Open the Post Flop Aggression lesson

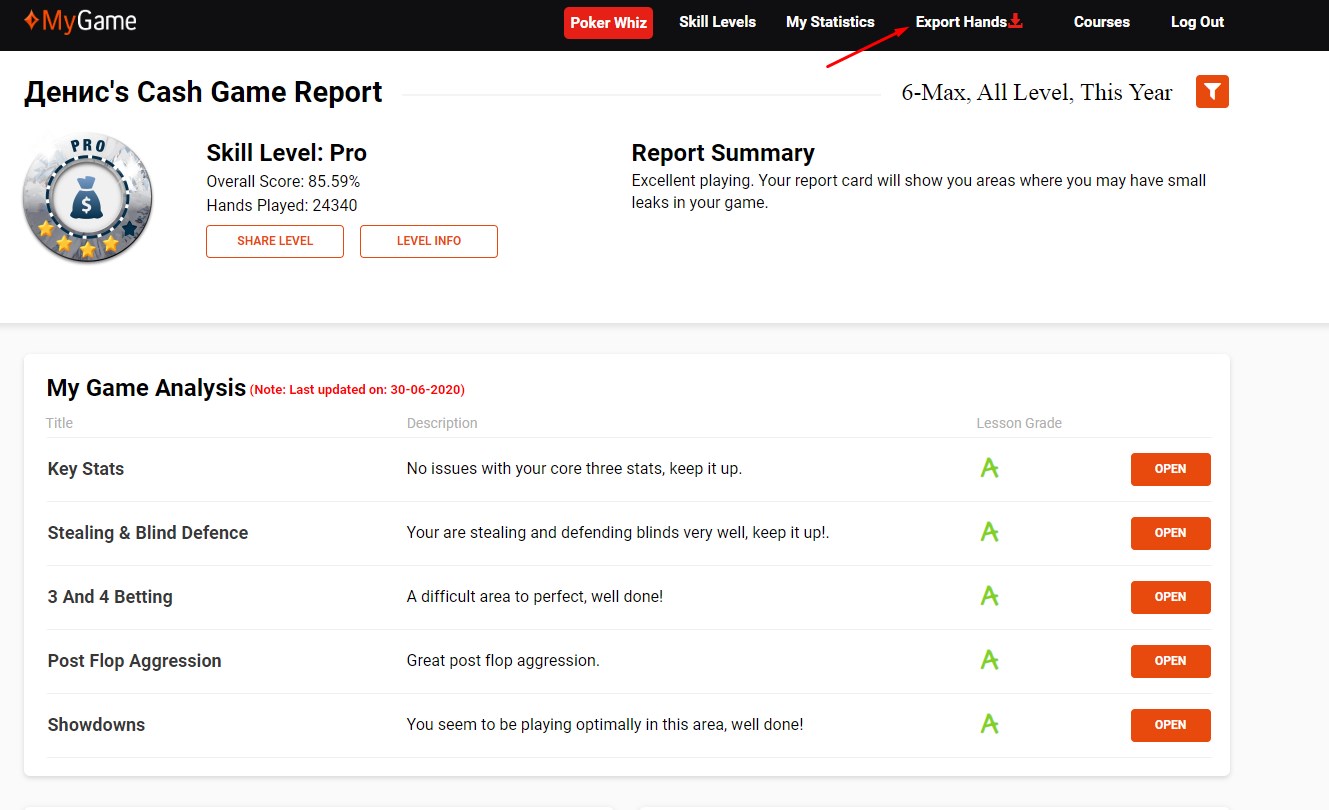pyautogui.click(x=1170, y=661)
